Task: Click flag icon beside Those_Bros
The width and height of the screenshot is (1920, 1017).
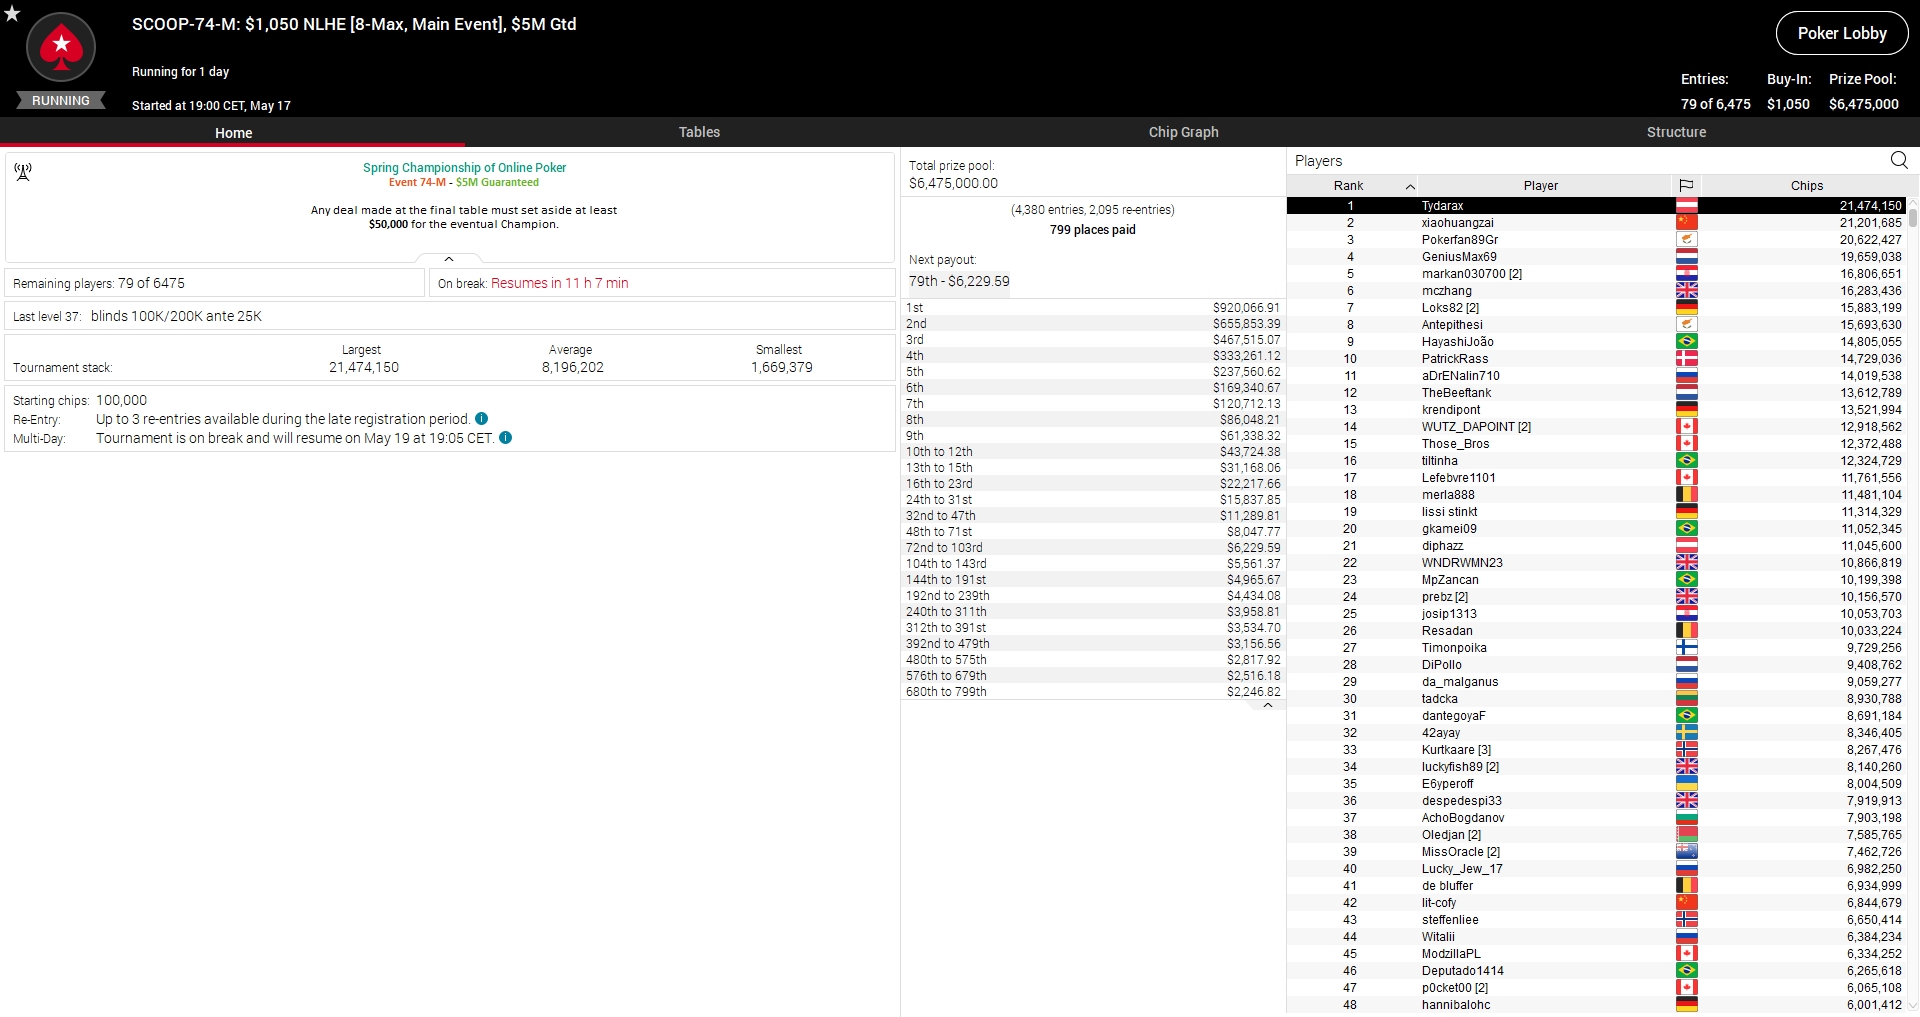Action: (1687, 444)
